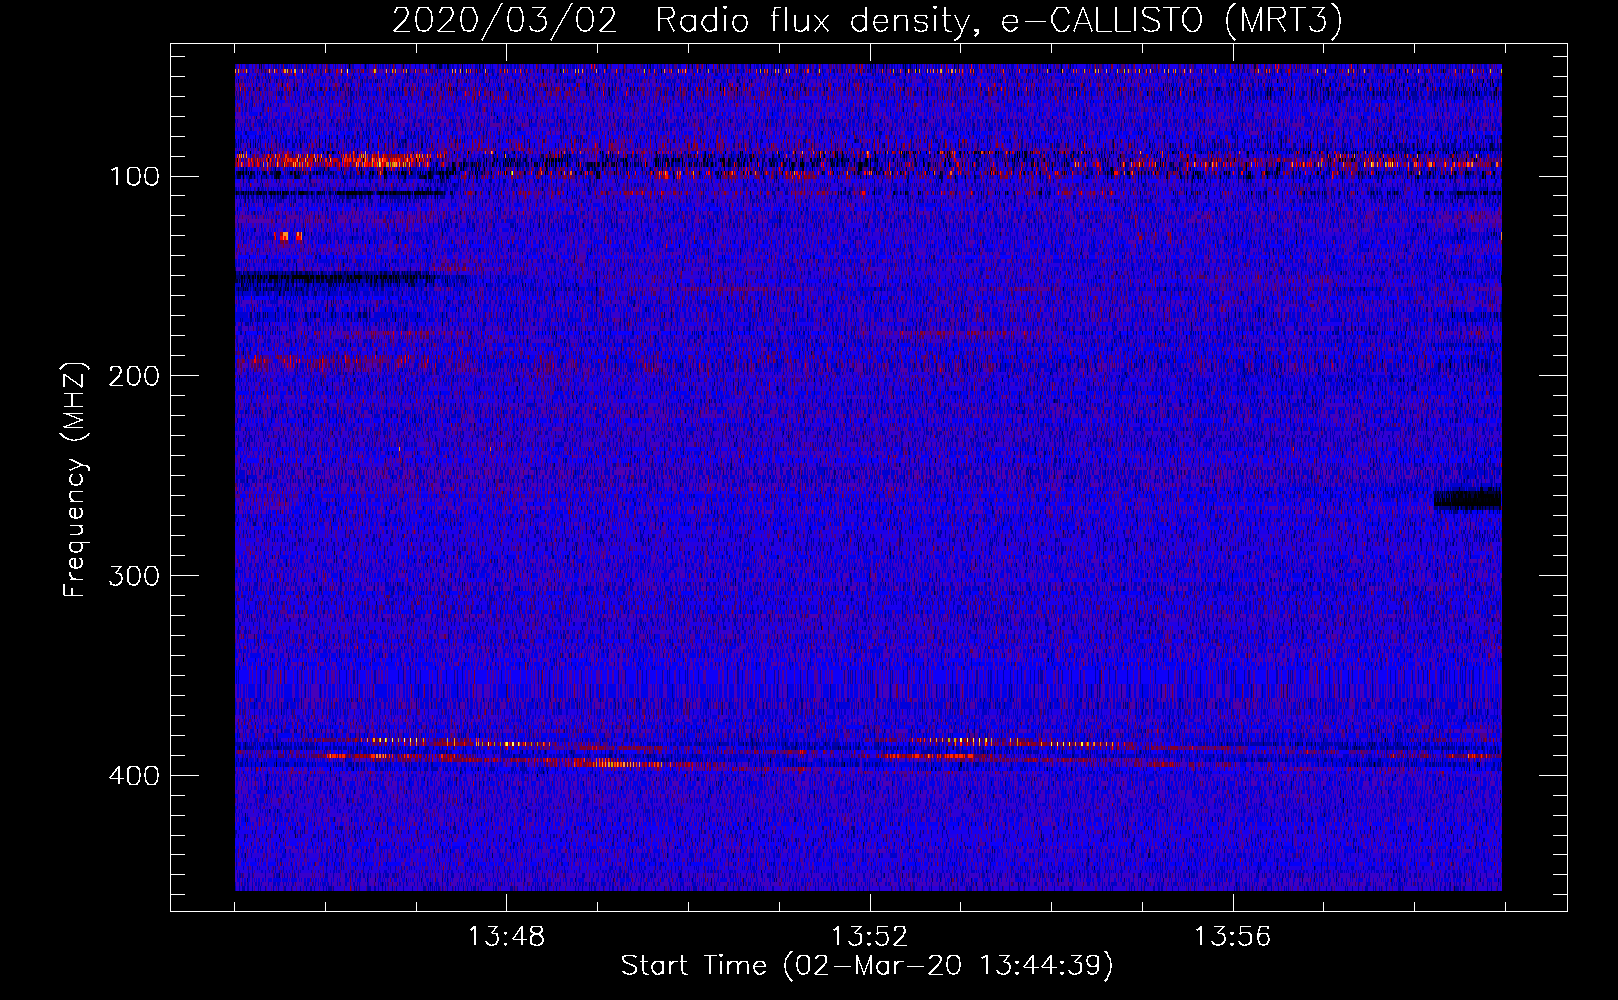Click the dark horizontal band near 150 MHz
This screenshot has height=1000, width=1618.
(x=340, y=280)
